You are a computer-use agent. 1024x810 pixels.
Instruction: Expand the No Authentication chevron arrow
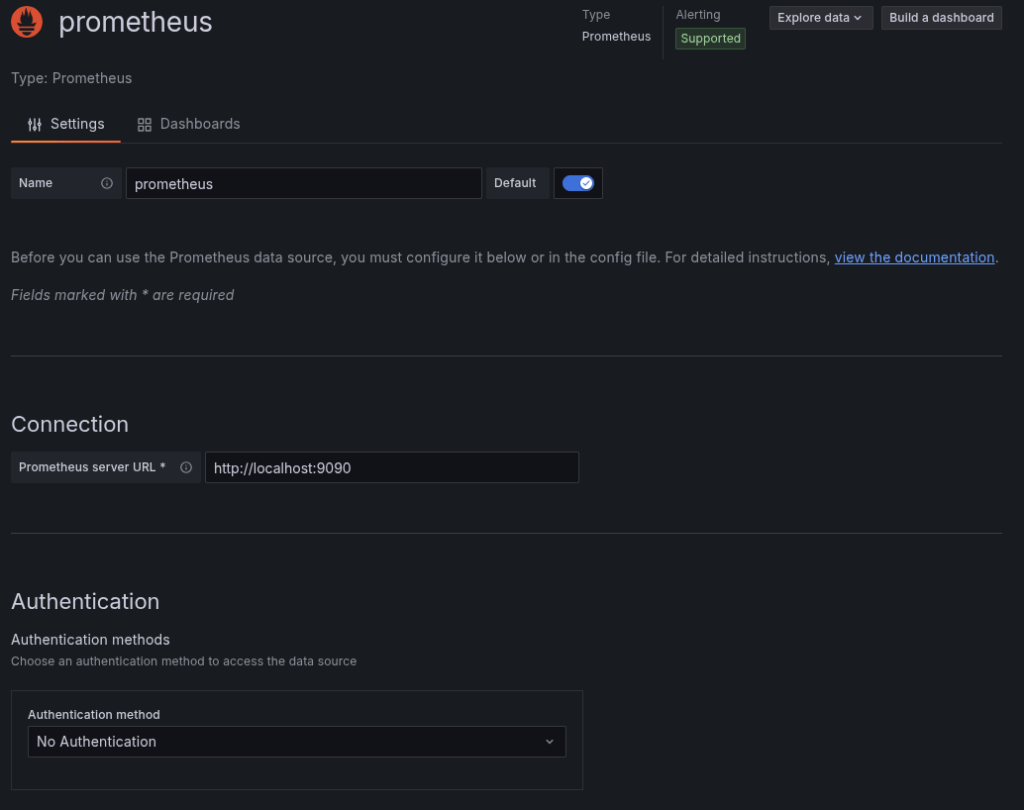click(x=549, y=742)
